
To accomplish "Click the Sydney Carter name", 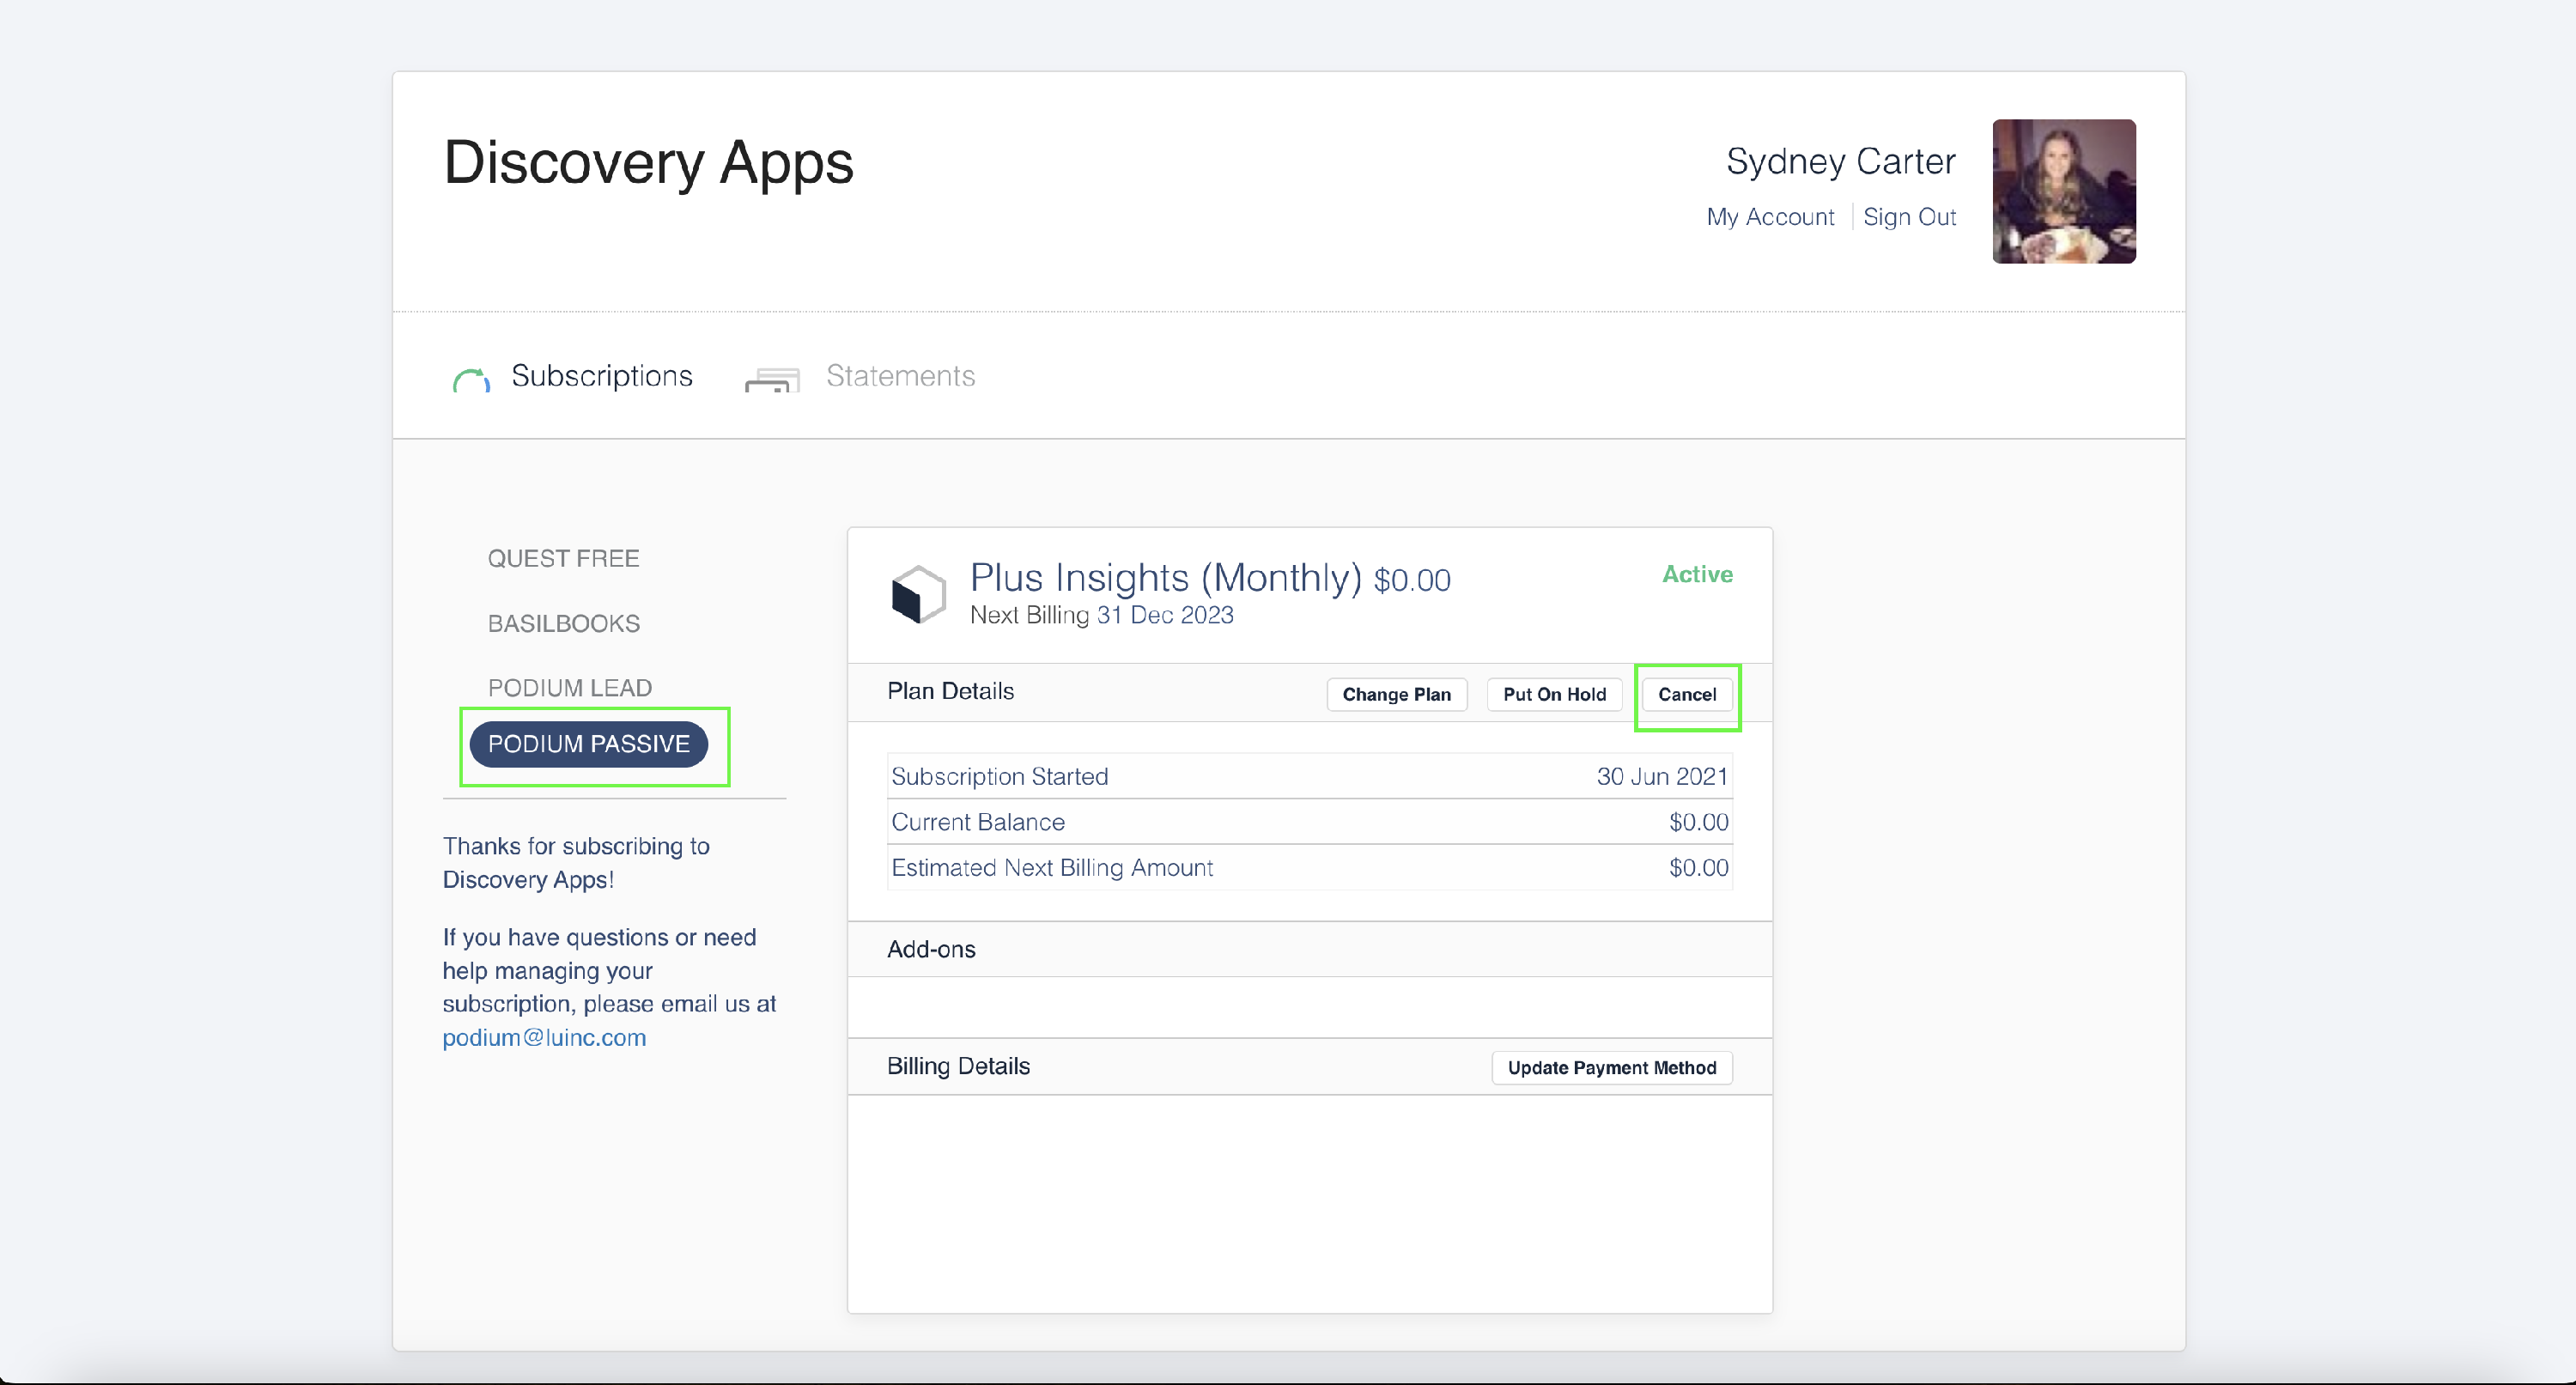I will pyautogui.click(x=1840, y=161).
